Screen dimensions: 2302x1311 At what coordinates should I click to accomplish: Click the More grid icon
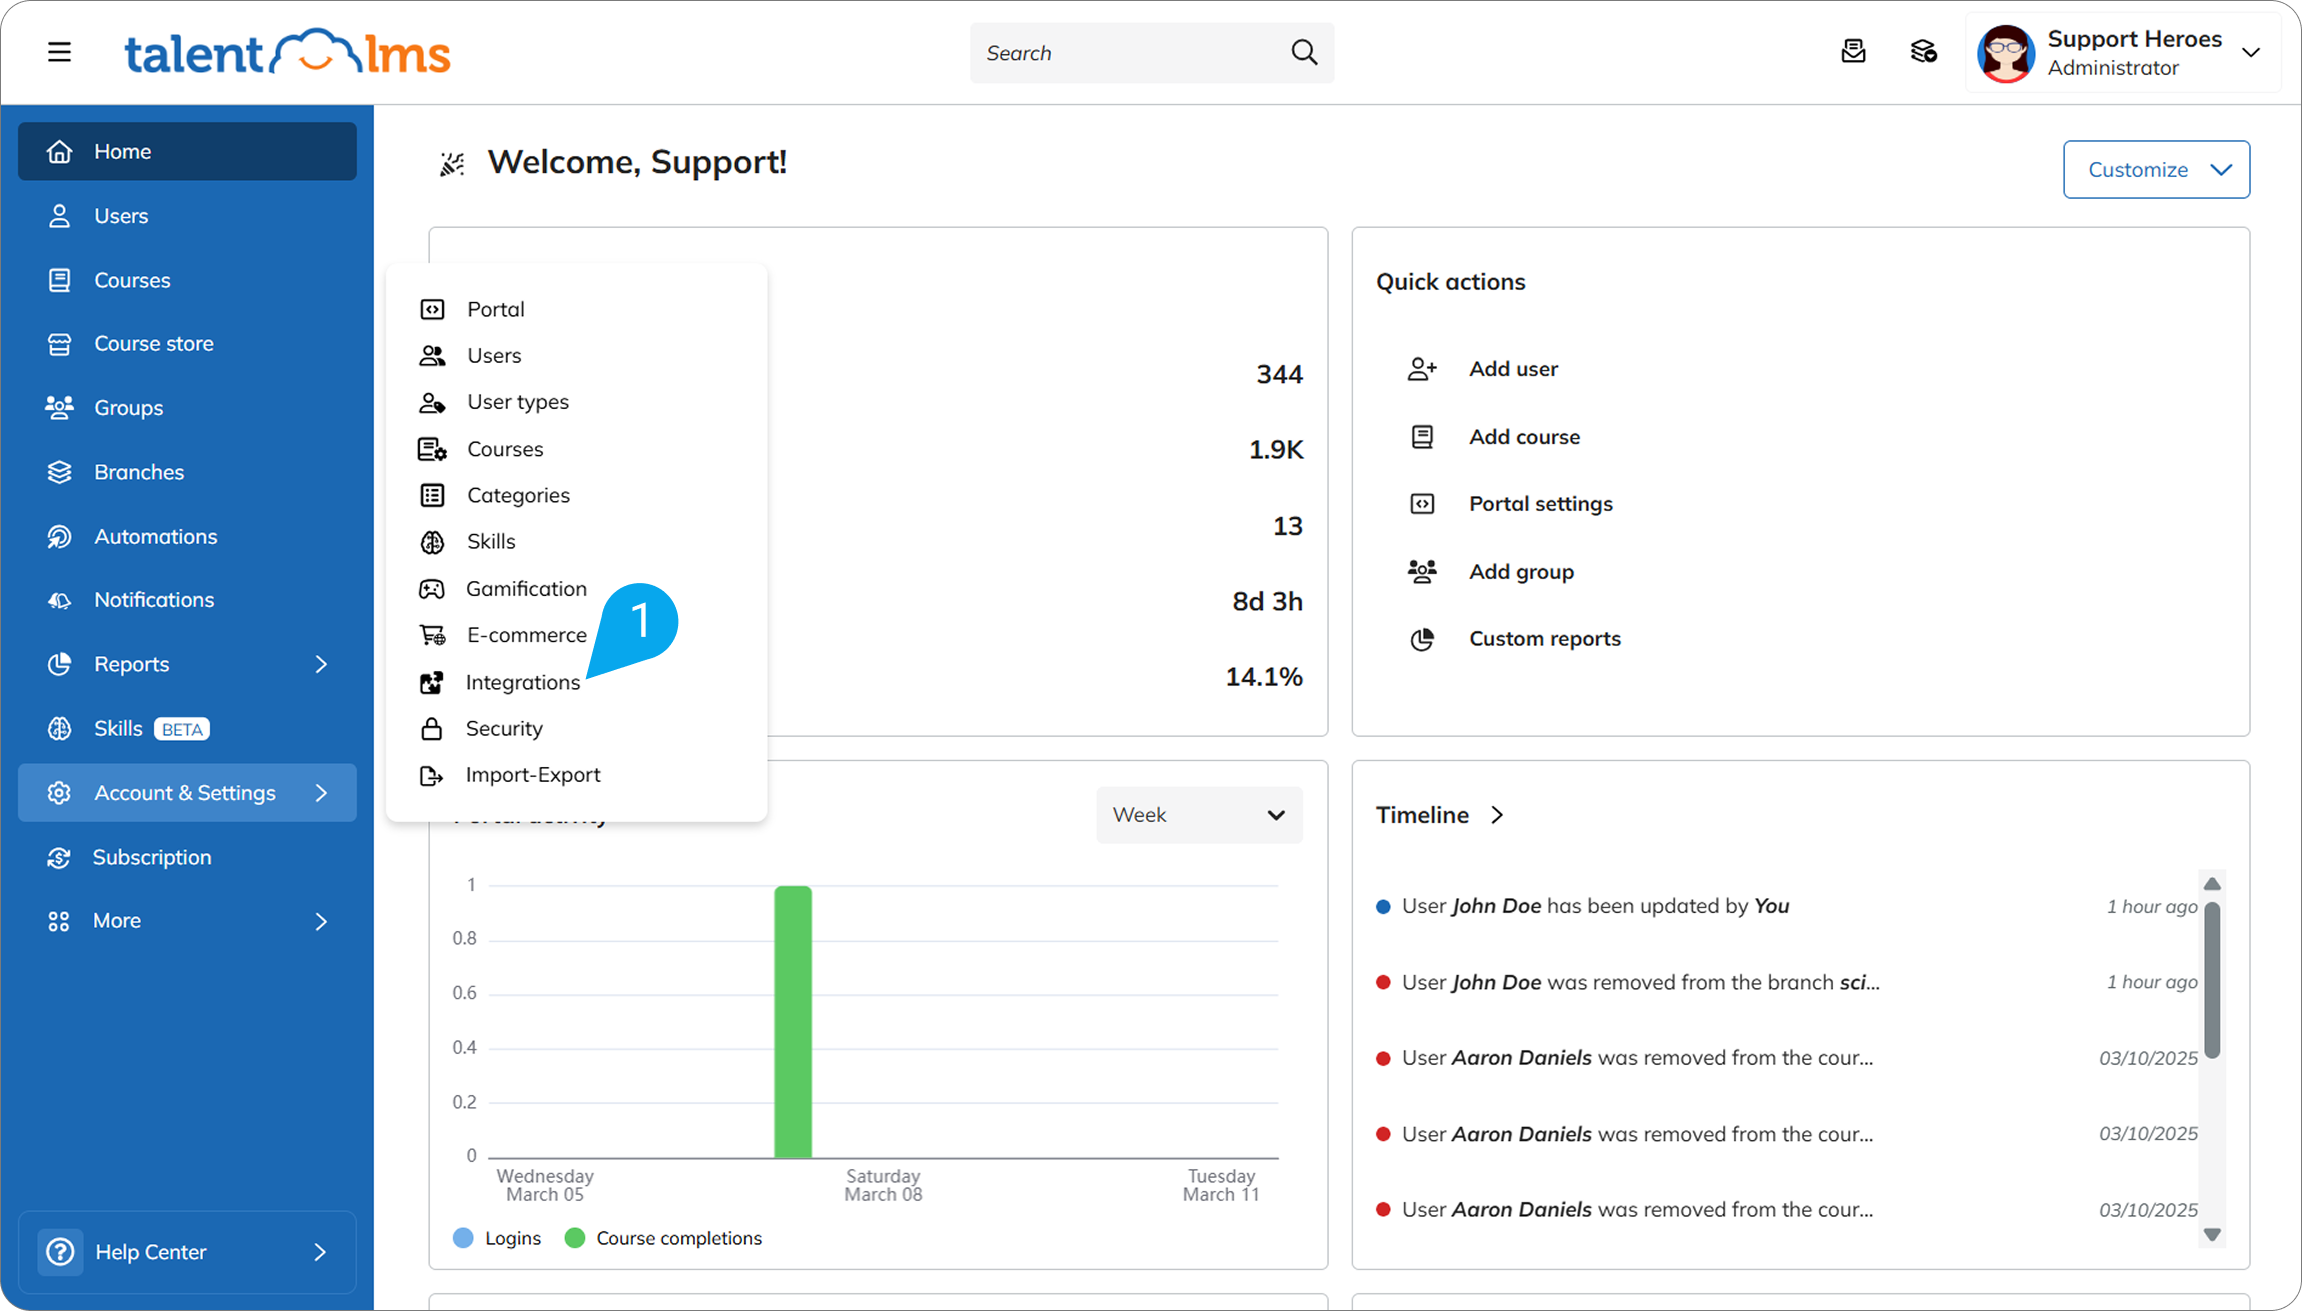point(59,921)
